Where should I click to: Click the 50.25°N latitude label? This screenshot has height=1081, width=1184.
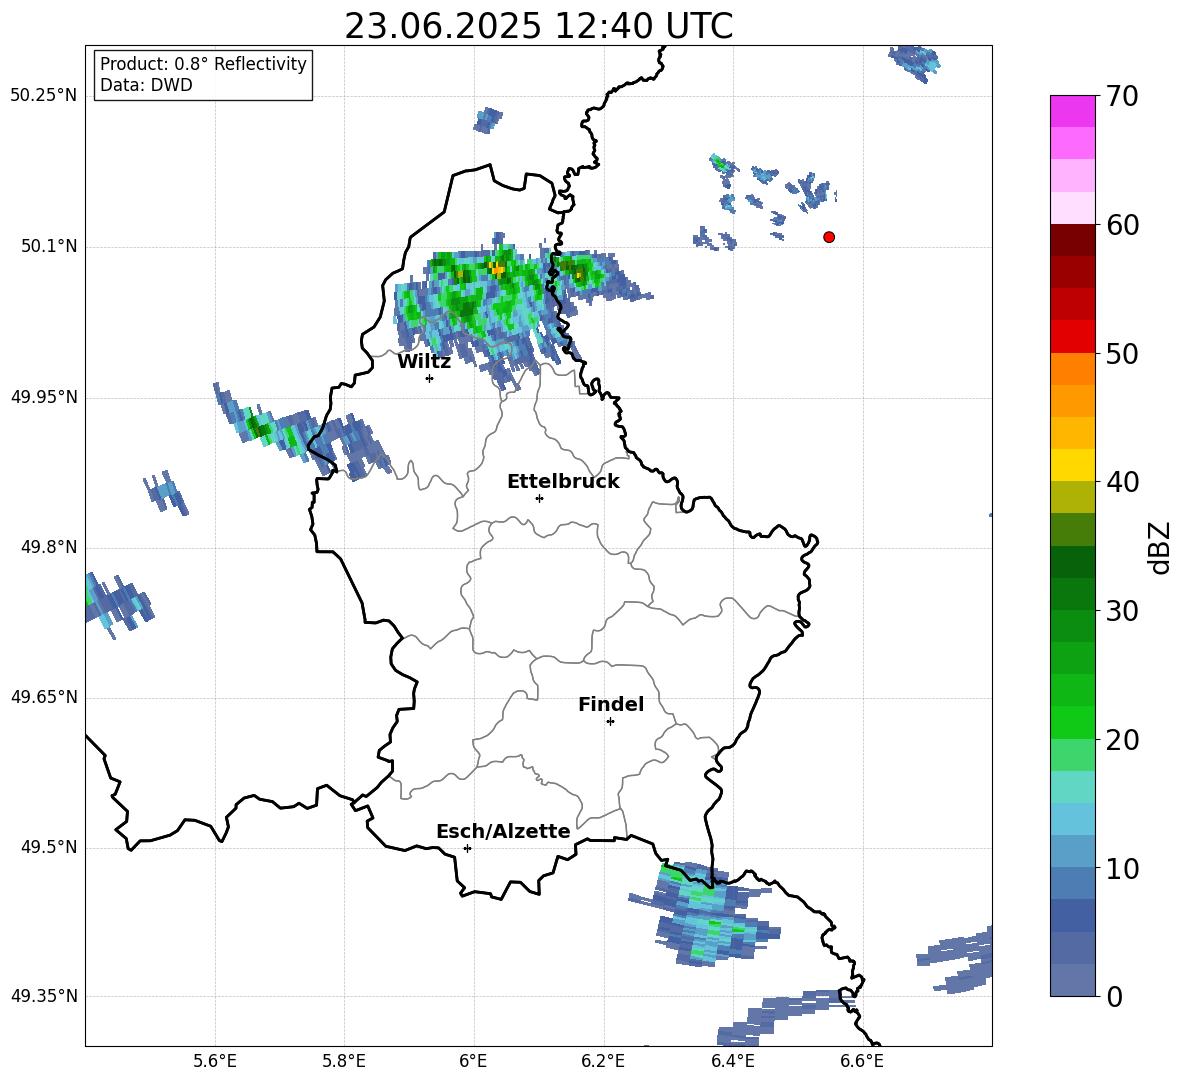tap(44, 96)
